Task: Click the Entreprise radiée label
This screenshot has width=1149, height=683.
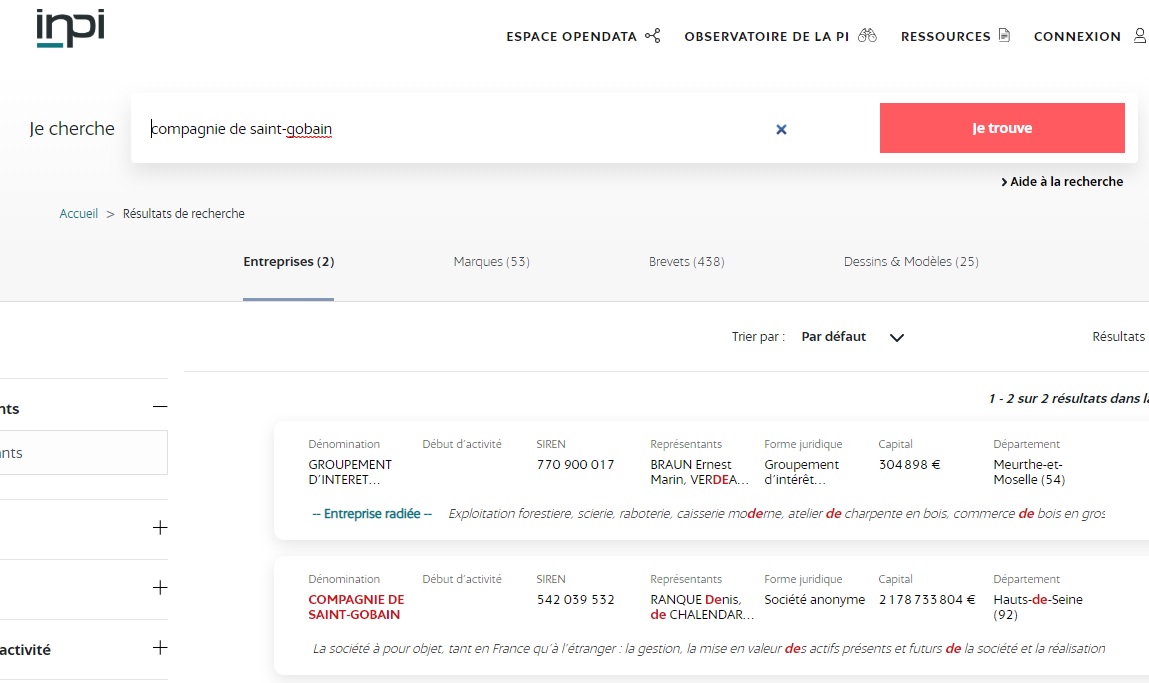Action: coord(372,514)
